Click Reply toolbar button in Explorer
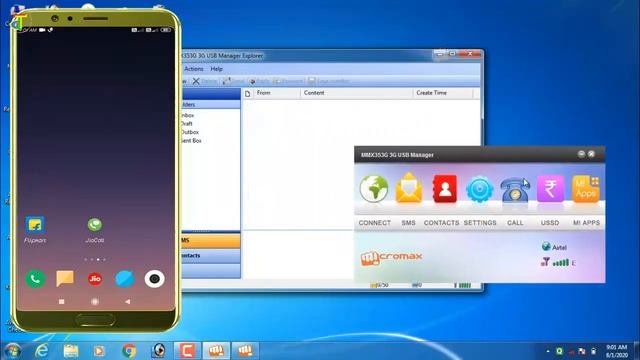The height and width of the screenshot is (360, 640). coord(259,81)
